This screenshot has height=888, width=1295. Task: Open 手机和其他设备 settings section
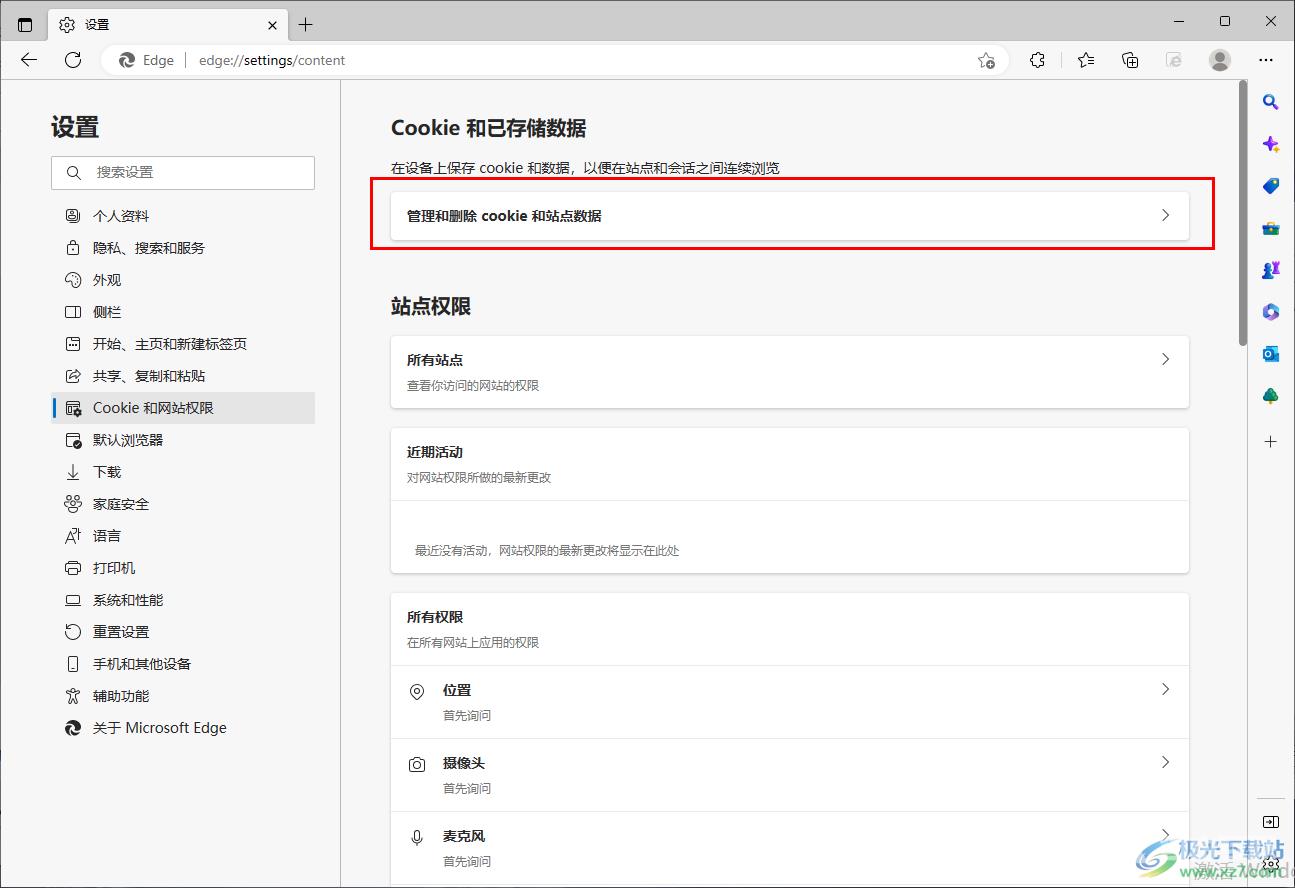tap(183, 664)
